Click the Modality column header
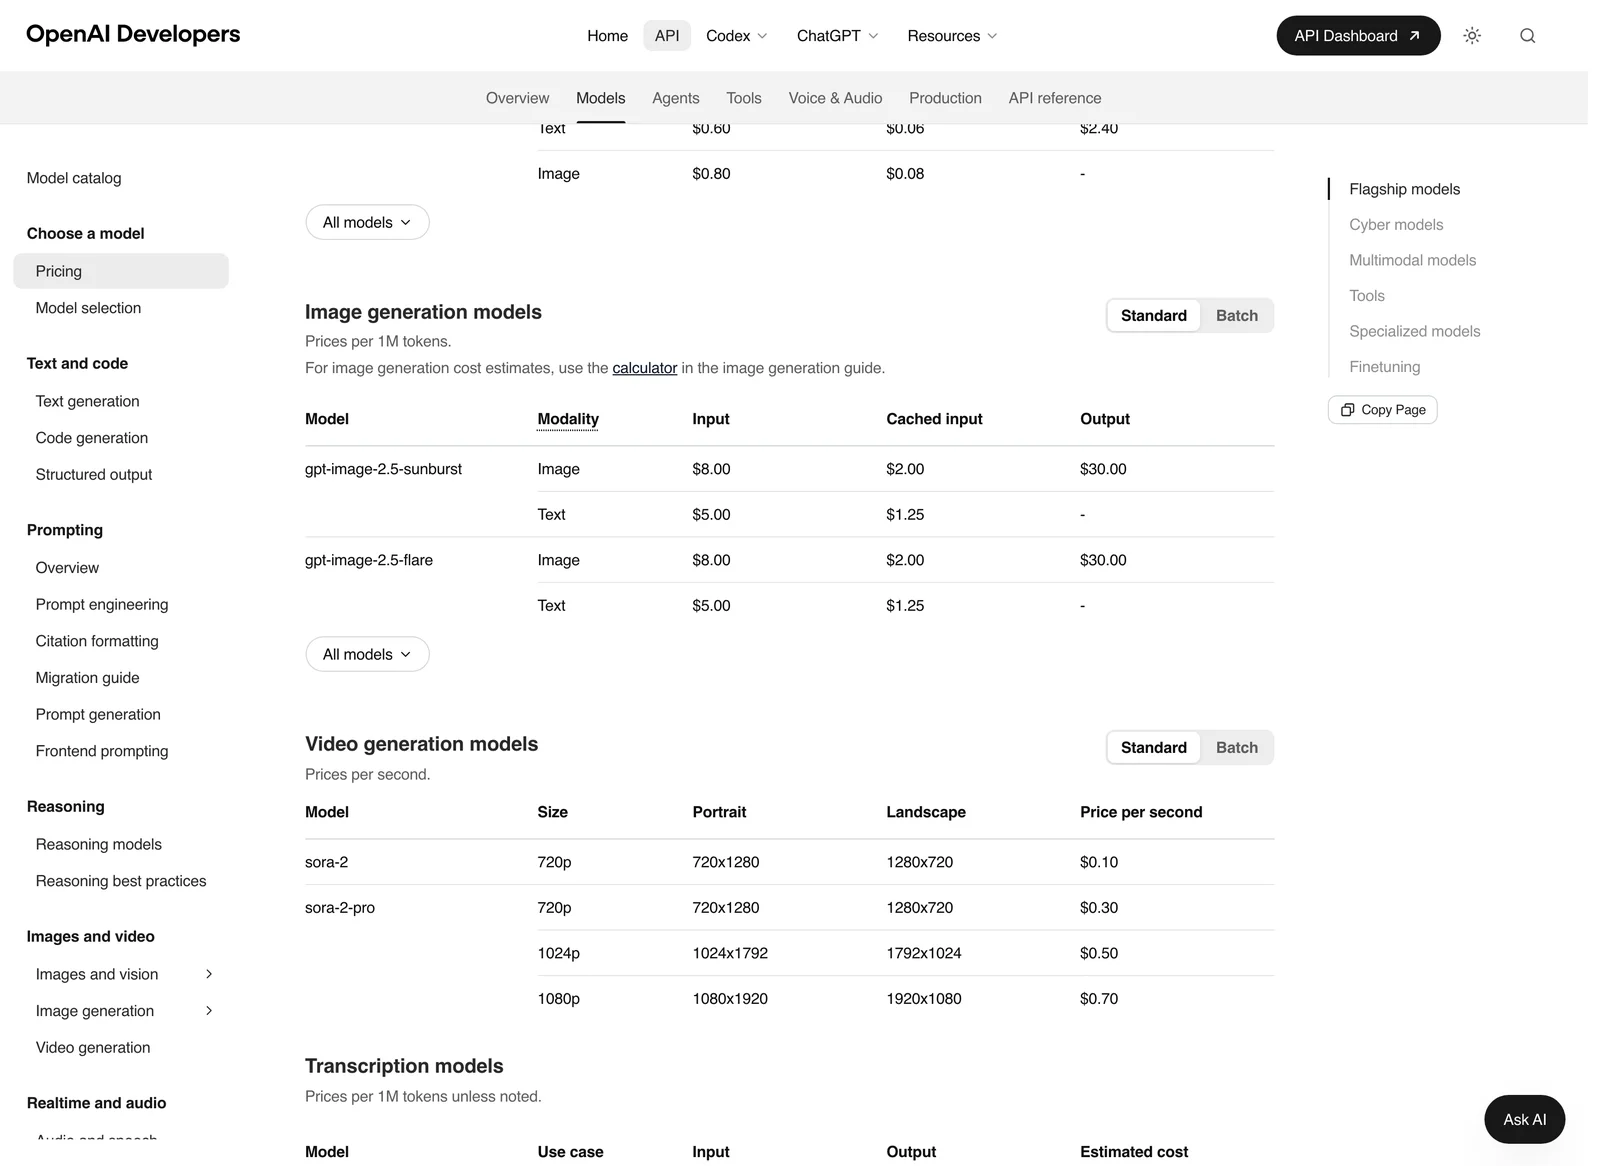This screenshot has height=1166, width=1600. point(568,419)
